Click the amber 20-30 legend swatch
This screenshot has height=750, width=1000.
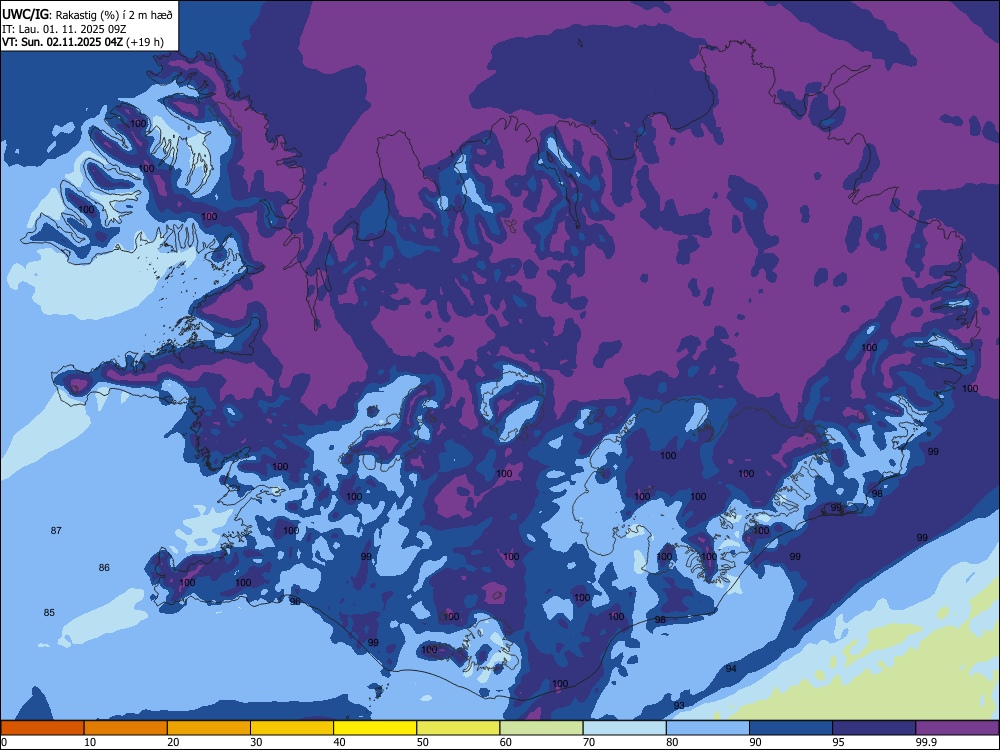[209, 728]
